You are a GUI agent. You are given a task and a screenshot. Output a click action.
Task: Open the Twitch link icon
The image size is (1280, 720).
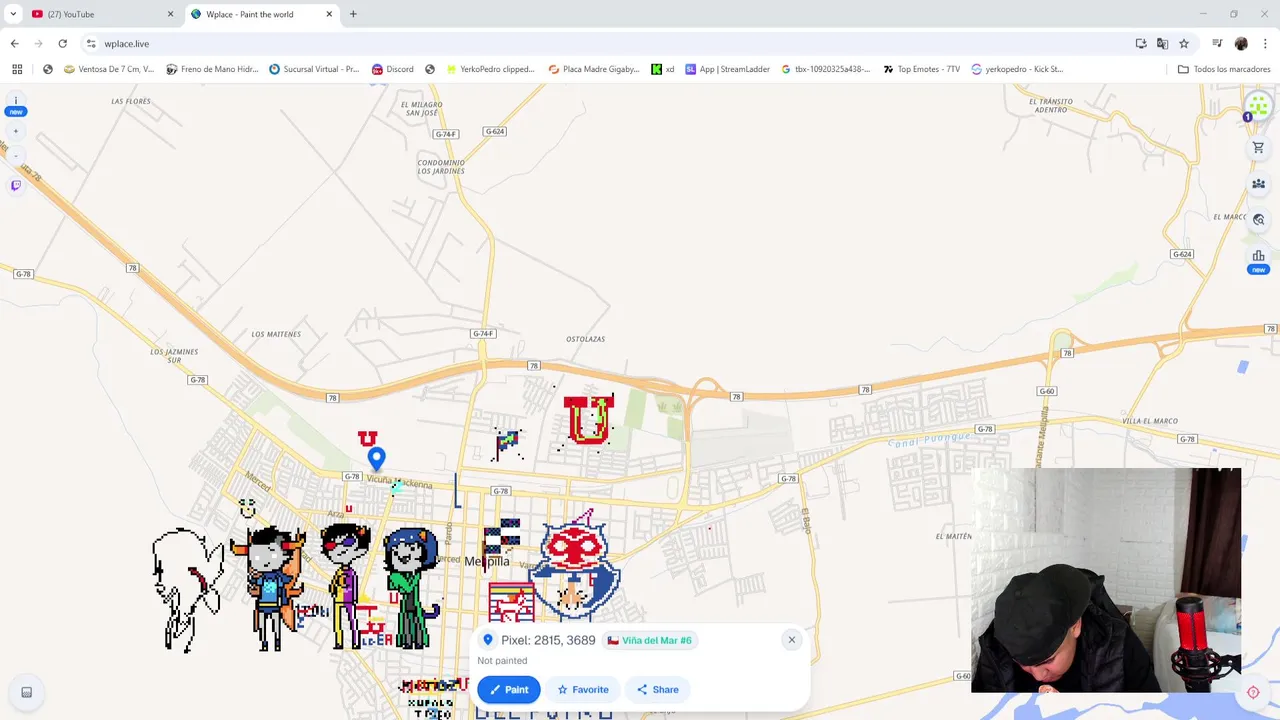[x=16, y=185]
